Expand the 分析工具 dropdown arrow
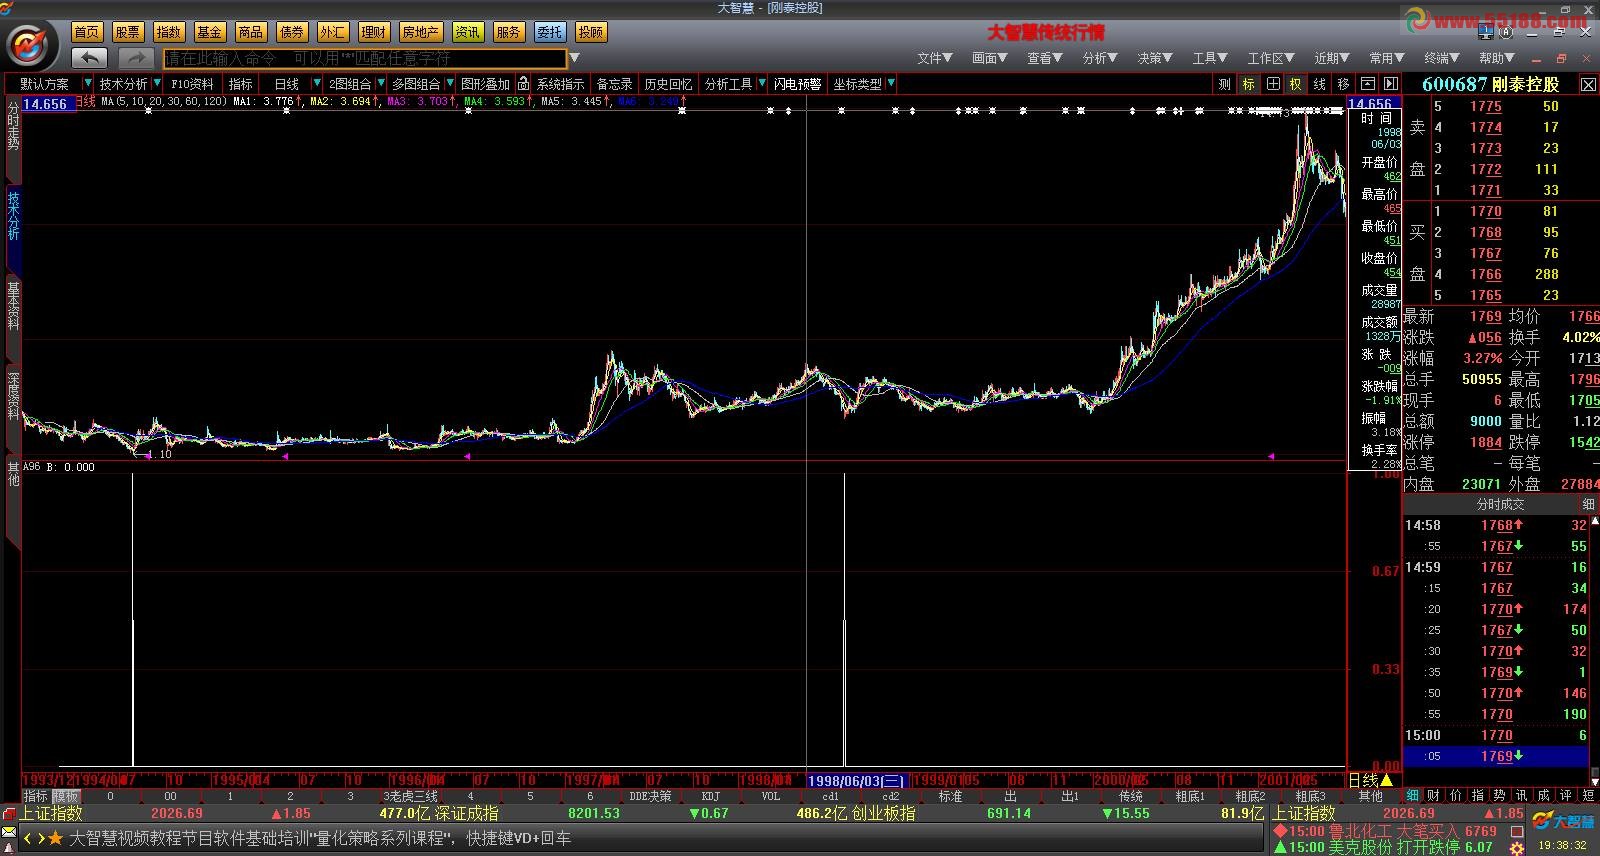The width and height of the screenshot is (1600, 856). click(762, 84)
